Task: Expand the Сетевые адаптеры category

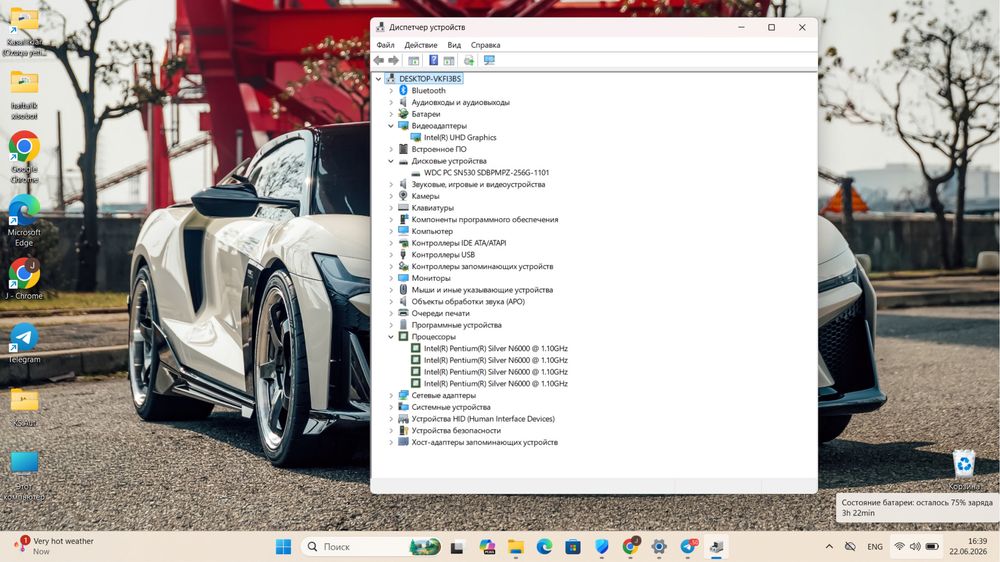Action: pos(391,396)
